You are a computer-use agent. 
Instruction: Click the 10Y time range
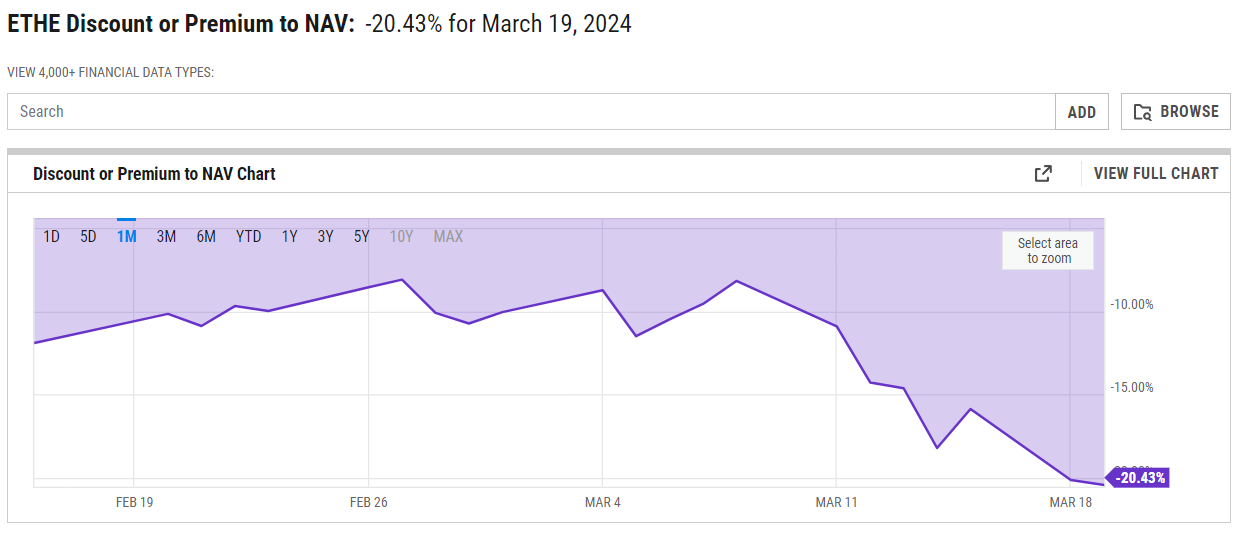(401, 237)
